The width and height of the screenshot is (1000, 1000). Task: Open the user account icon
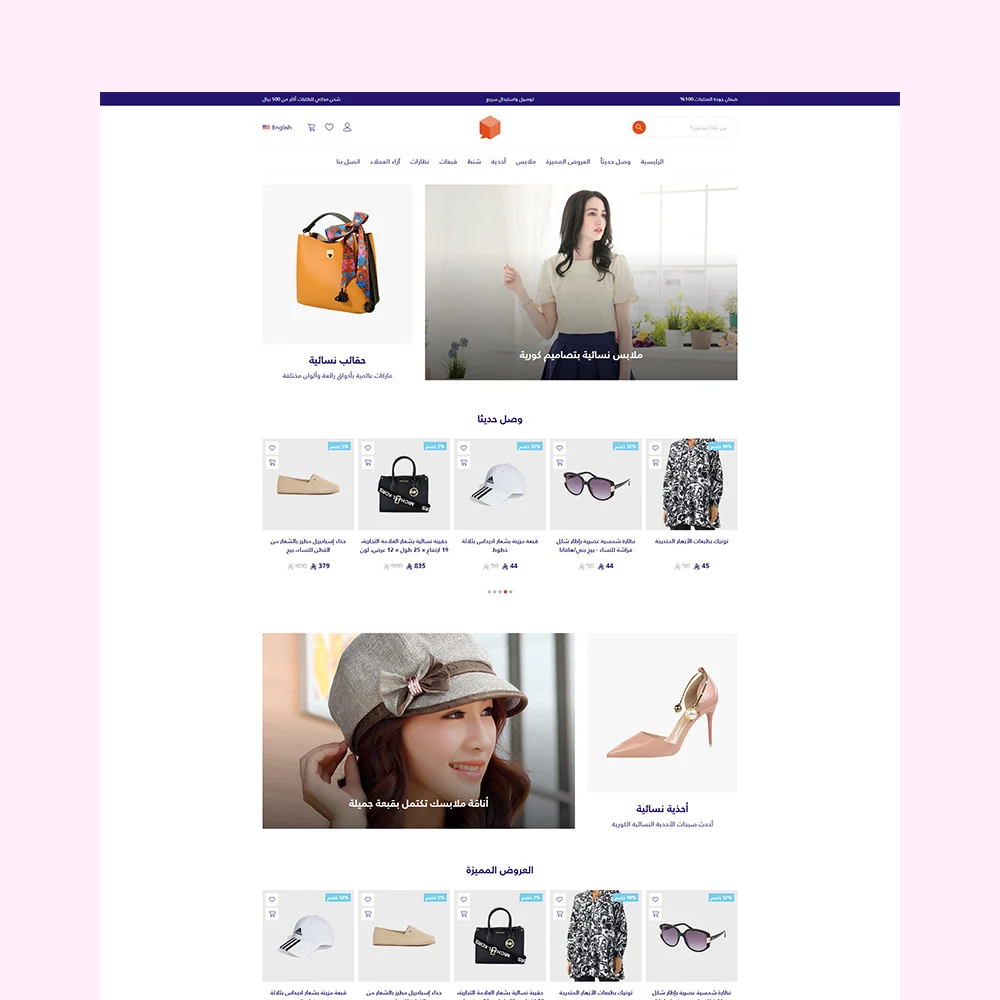[x=347, y=128]
